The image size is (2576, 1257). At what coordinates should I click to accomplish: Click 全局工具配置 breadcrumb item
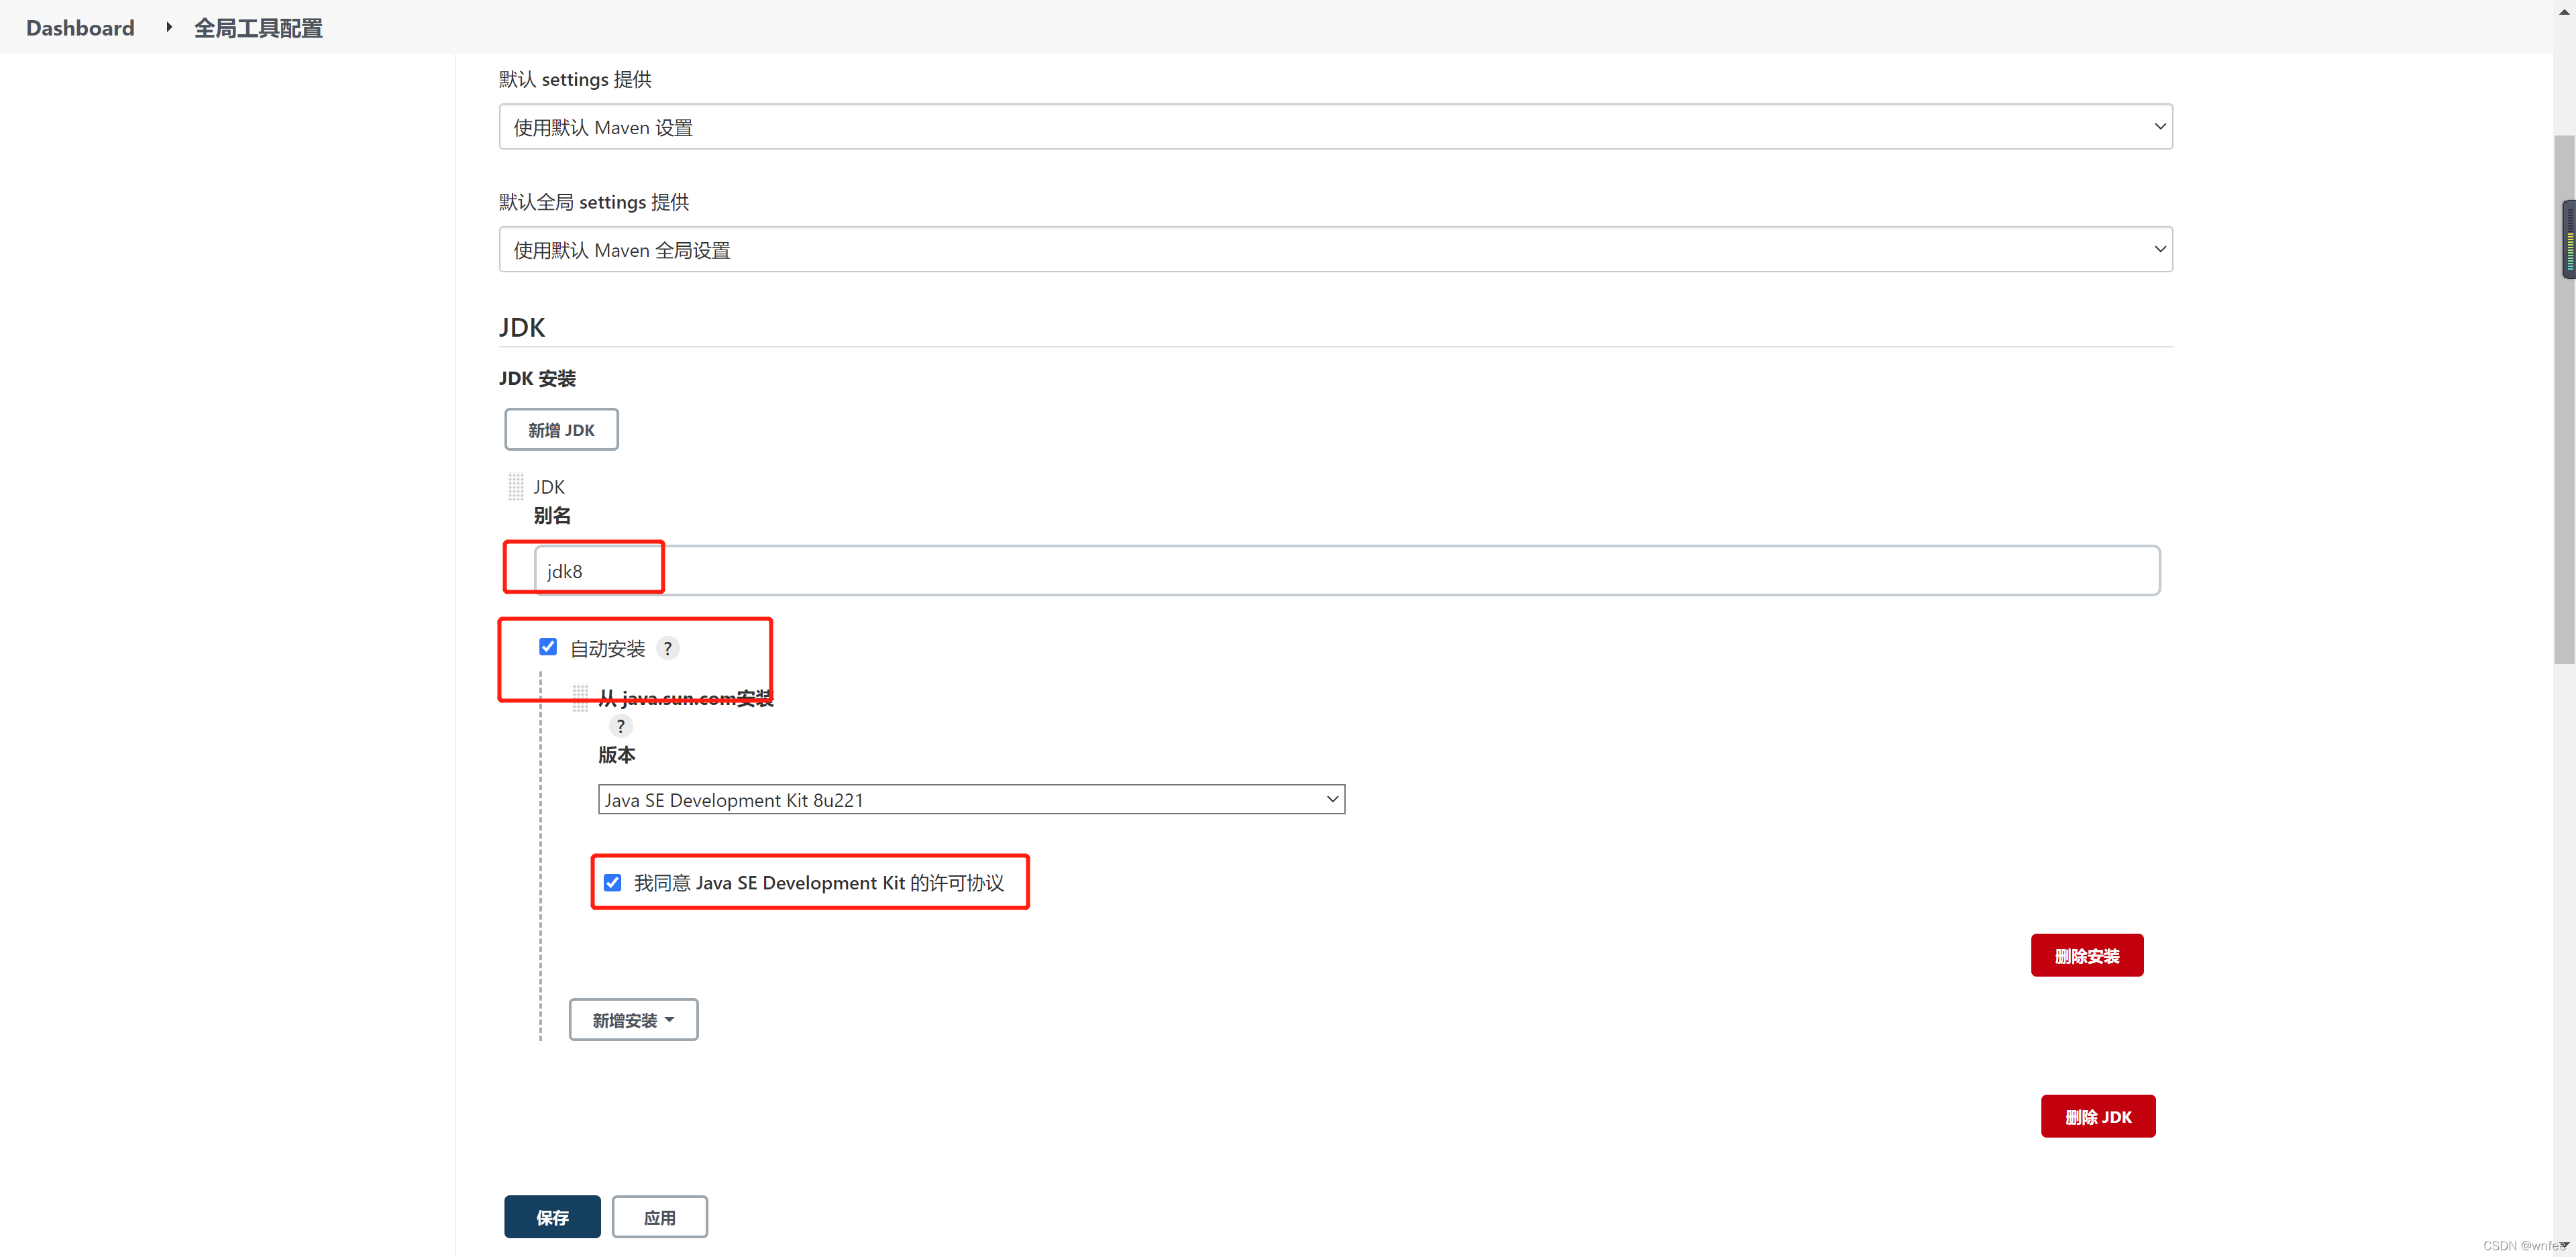[x=258, y=28]
